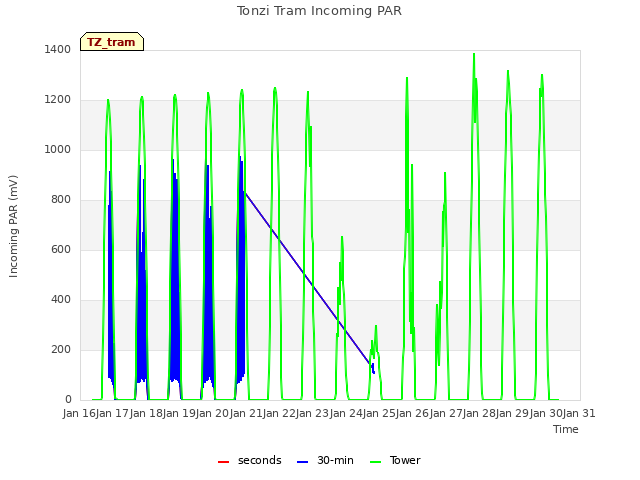Click the Jan 16 x-axis tick label
Screen dimensions: 640x480
79,413
